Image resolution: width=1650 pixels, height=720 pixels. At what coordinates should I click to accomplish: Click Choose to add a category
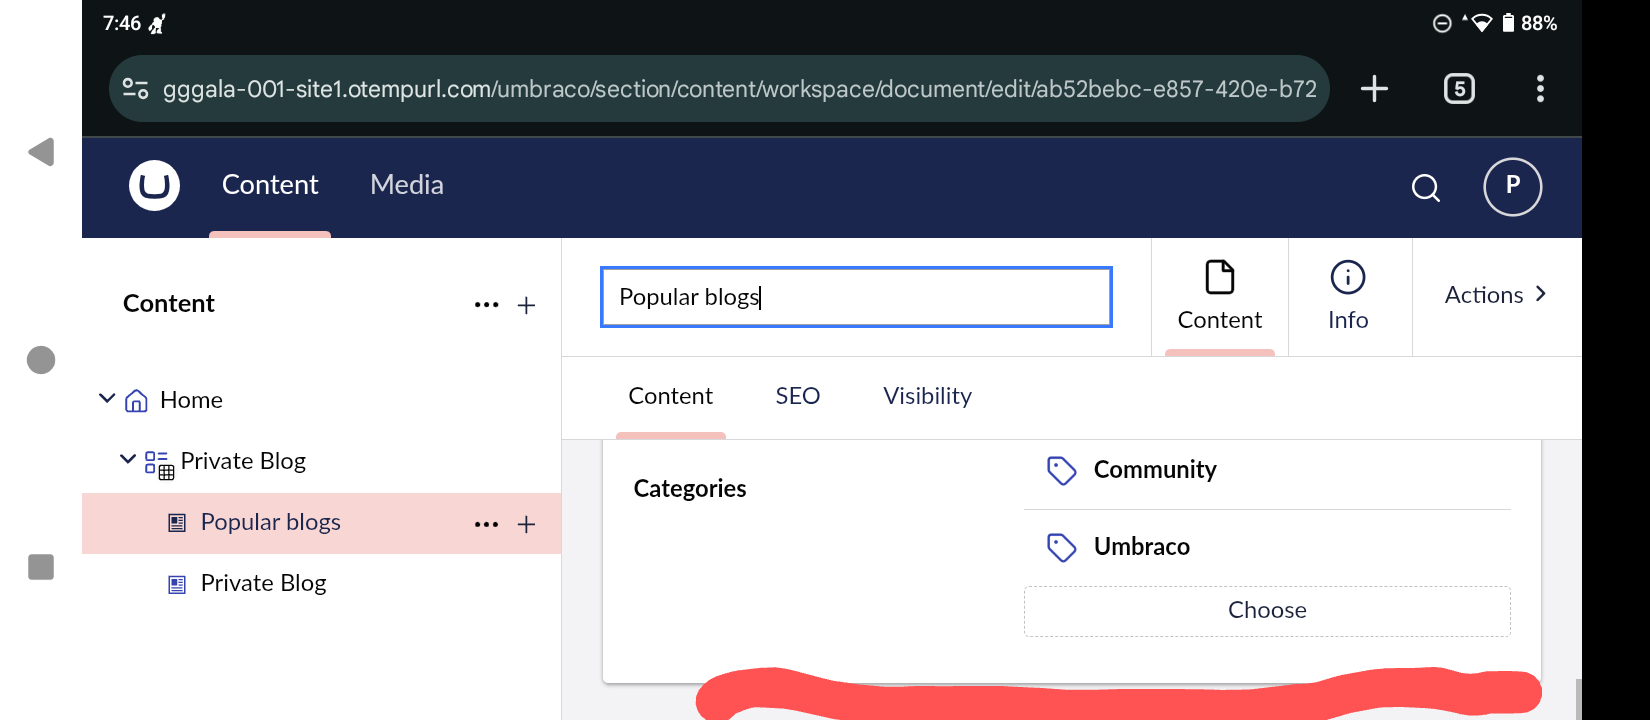pyautogui.click(x=1267, y=611)
